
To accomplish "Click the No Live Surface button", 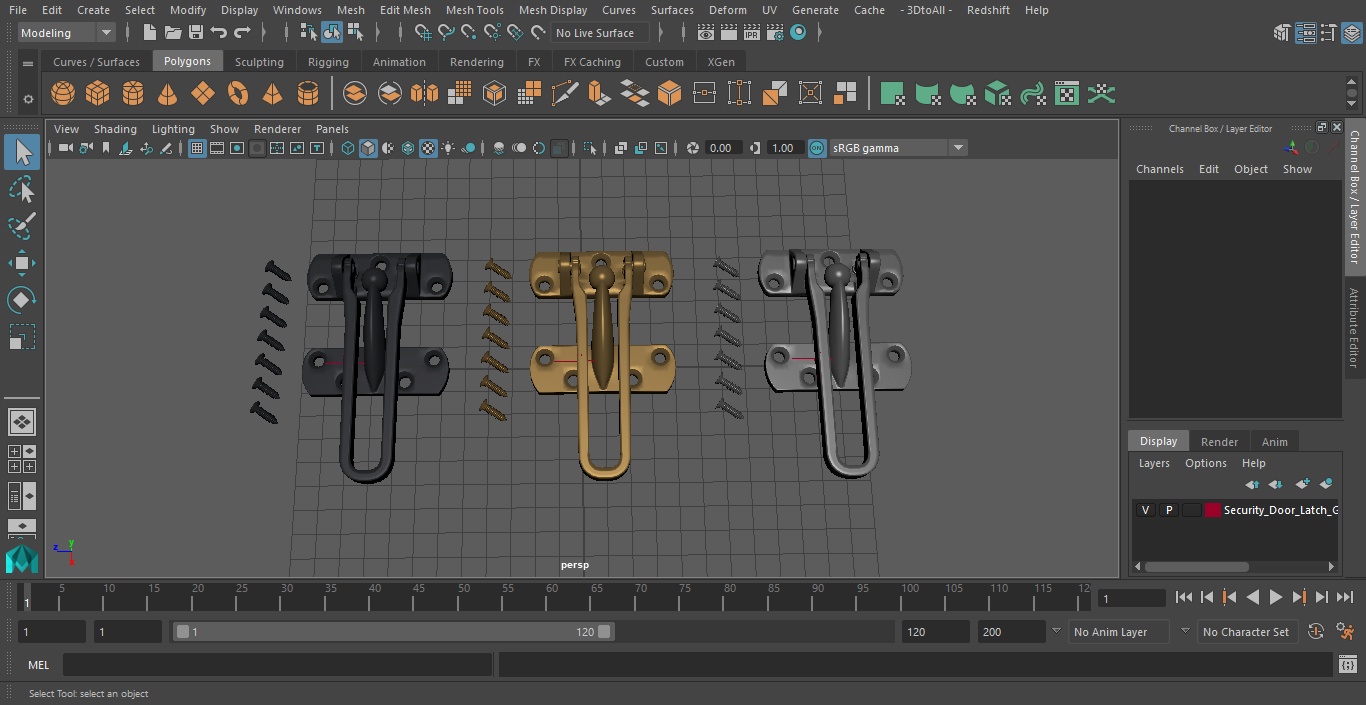I will pos(595,33).
